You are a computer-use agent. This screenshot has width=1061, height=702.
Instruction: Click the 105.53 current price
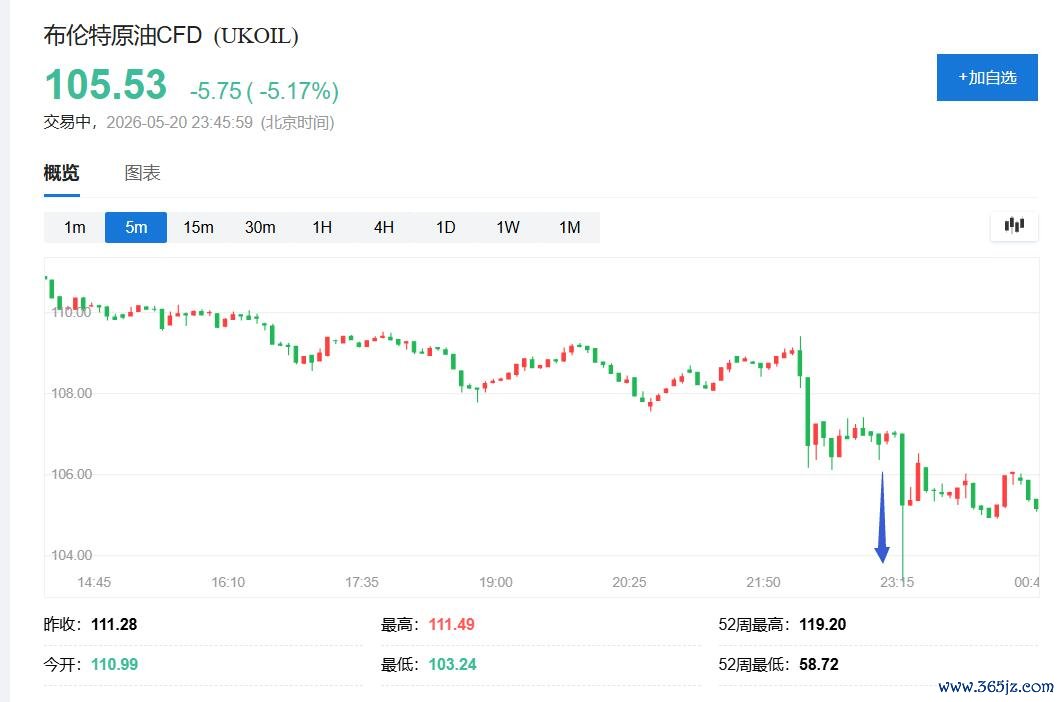(106, 85)
